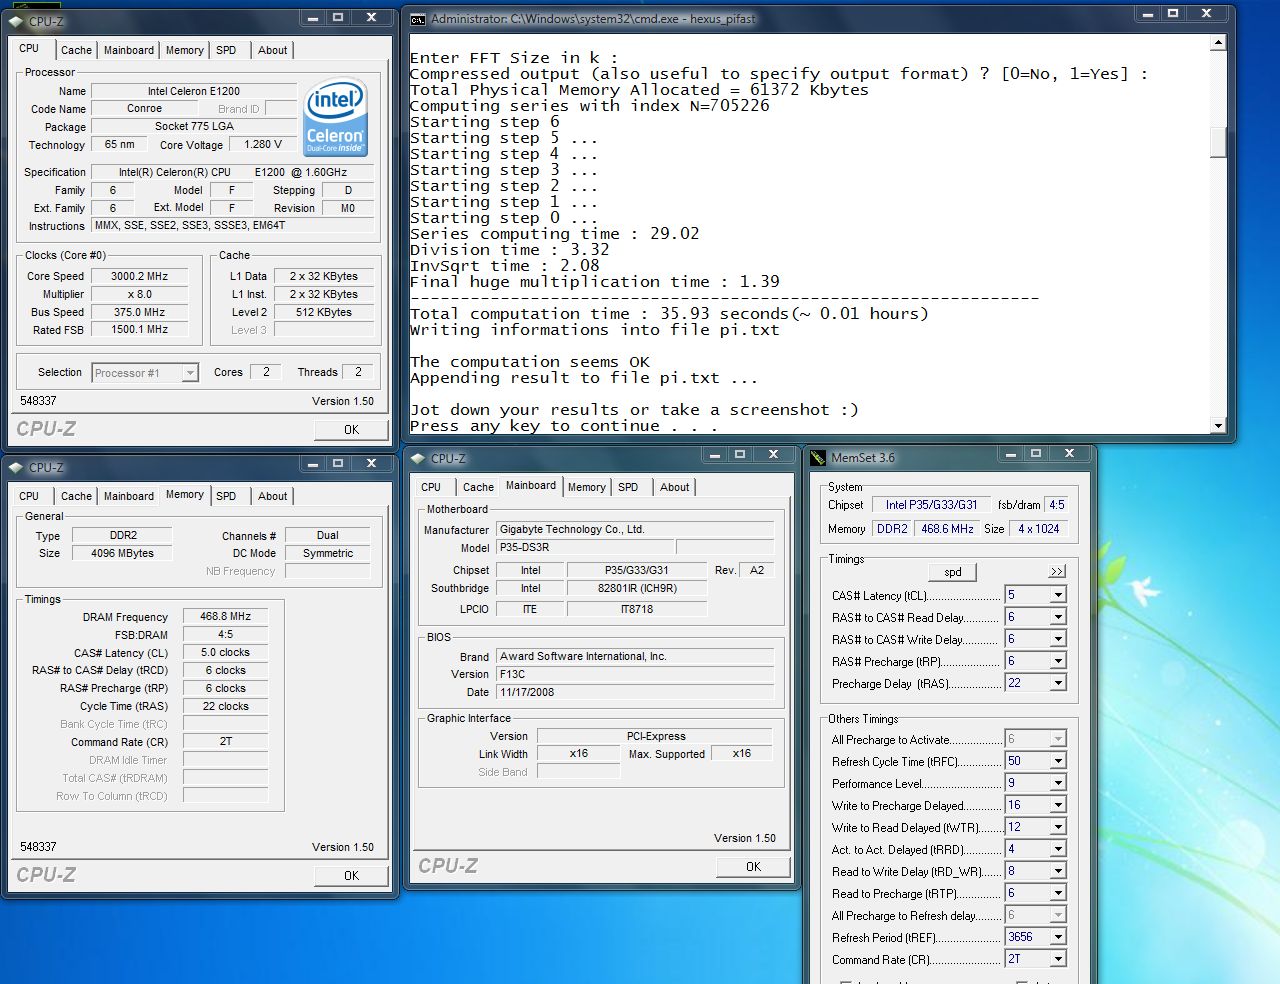Open Read to Write Delay dropdown
This screenshot has width=1280, height=984.
(x=1057, y=871)
